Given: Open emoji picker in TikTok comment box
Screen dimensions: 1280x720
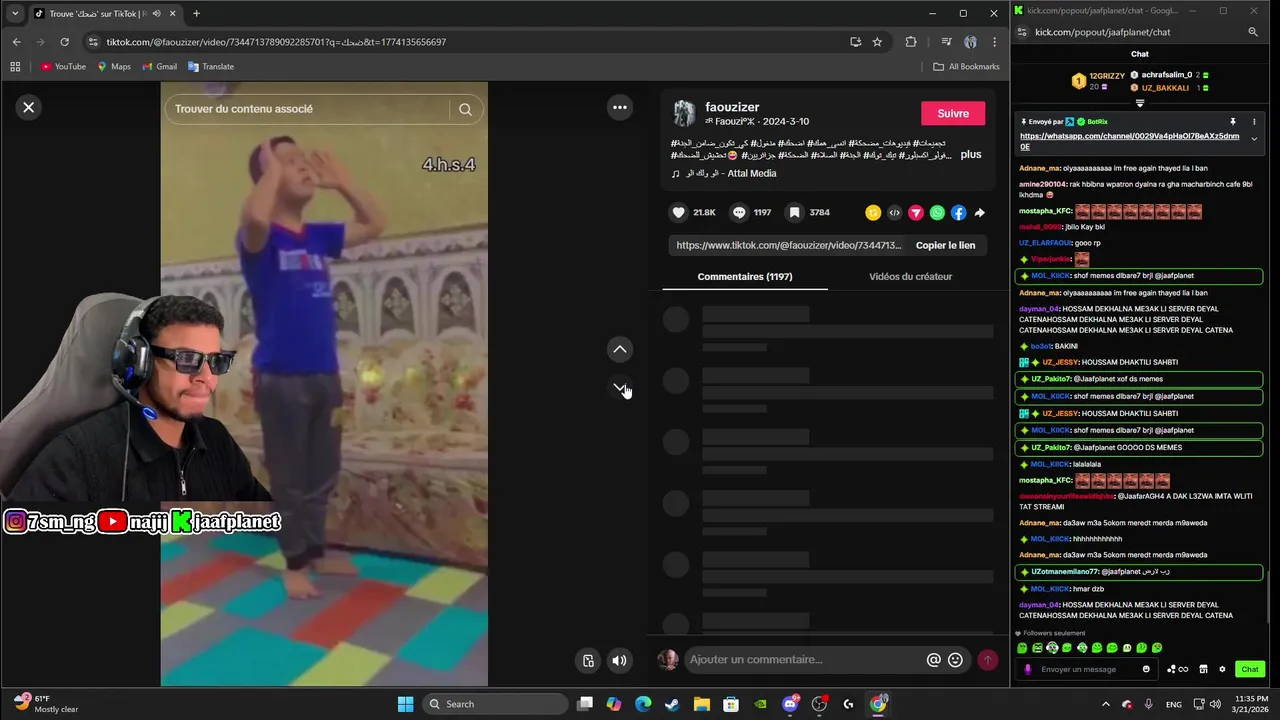Looking at the screenshot, I should pos(956,660).
